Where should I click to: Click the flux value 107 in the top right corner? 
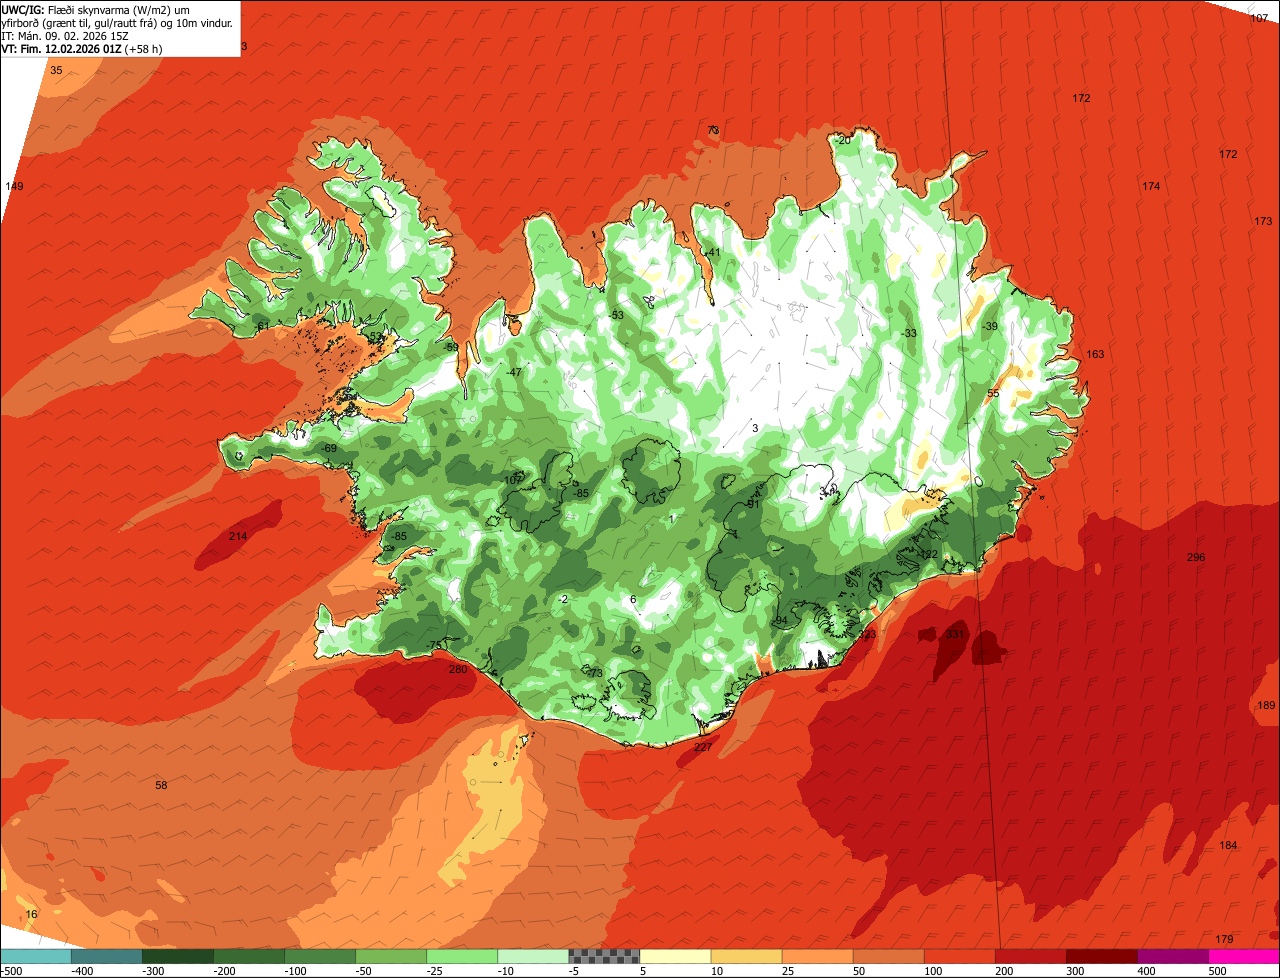[1259, 18]
